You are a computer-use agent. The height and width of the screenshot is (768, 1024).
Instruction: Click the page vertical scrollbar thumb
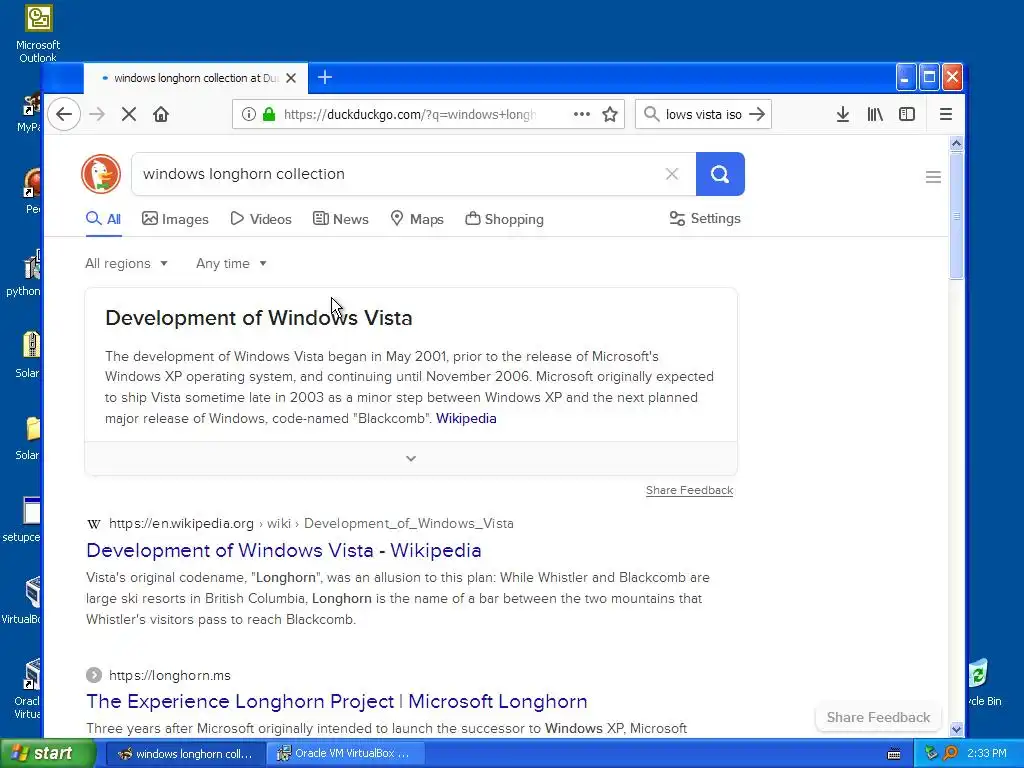[x=956, y=216]
